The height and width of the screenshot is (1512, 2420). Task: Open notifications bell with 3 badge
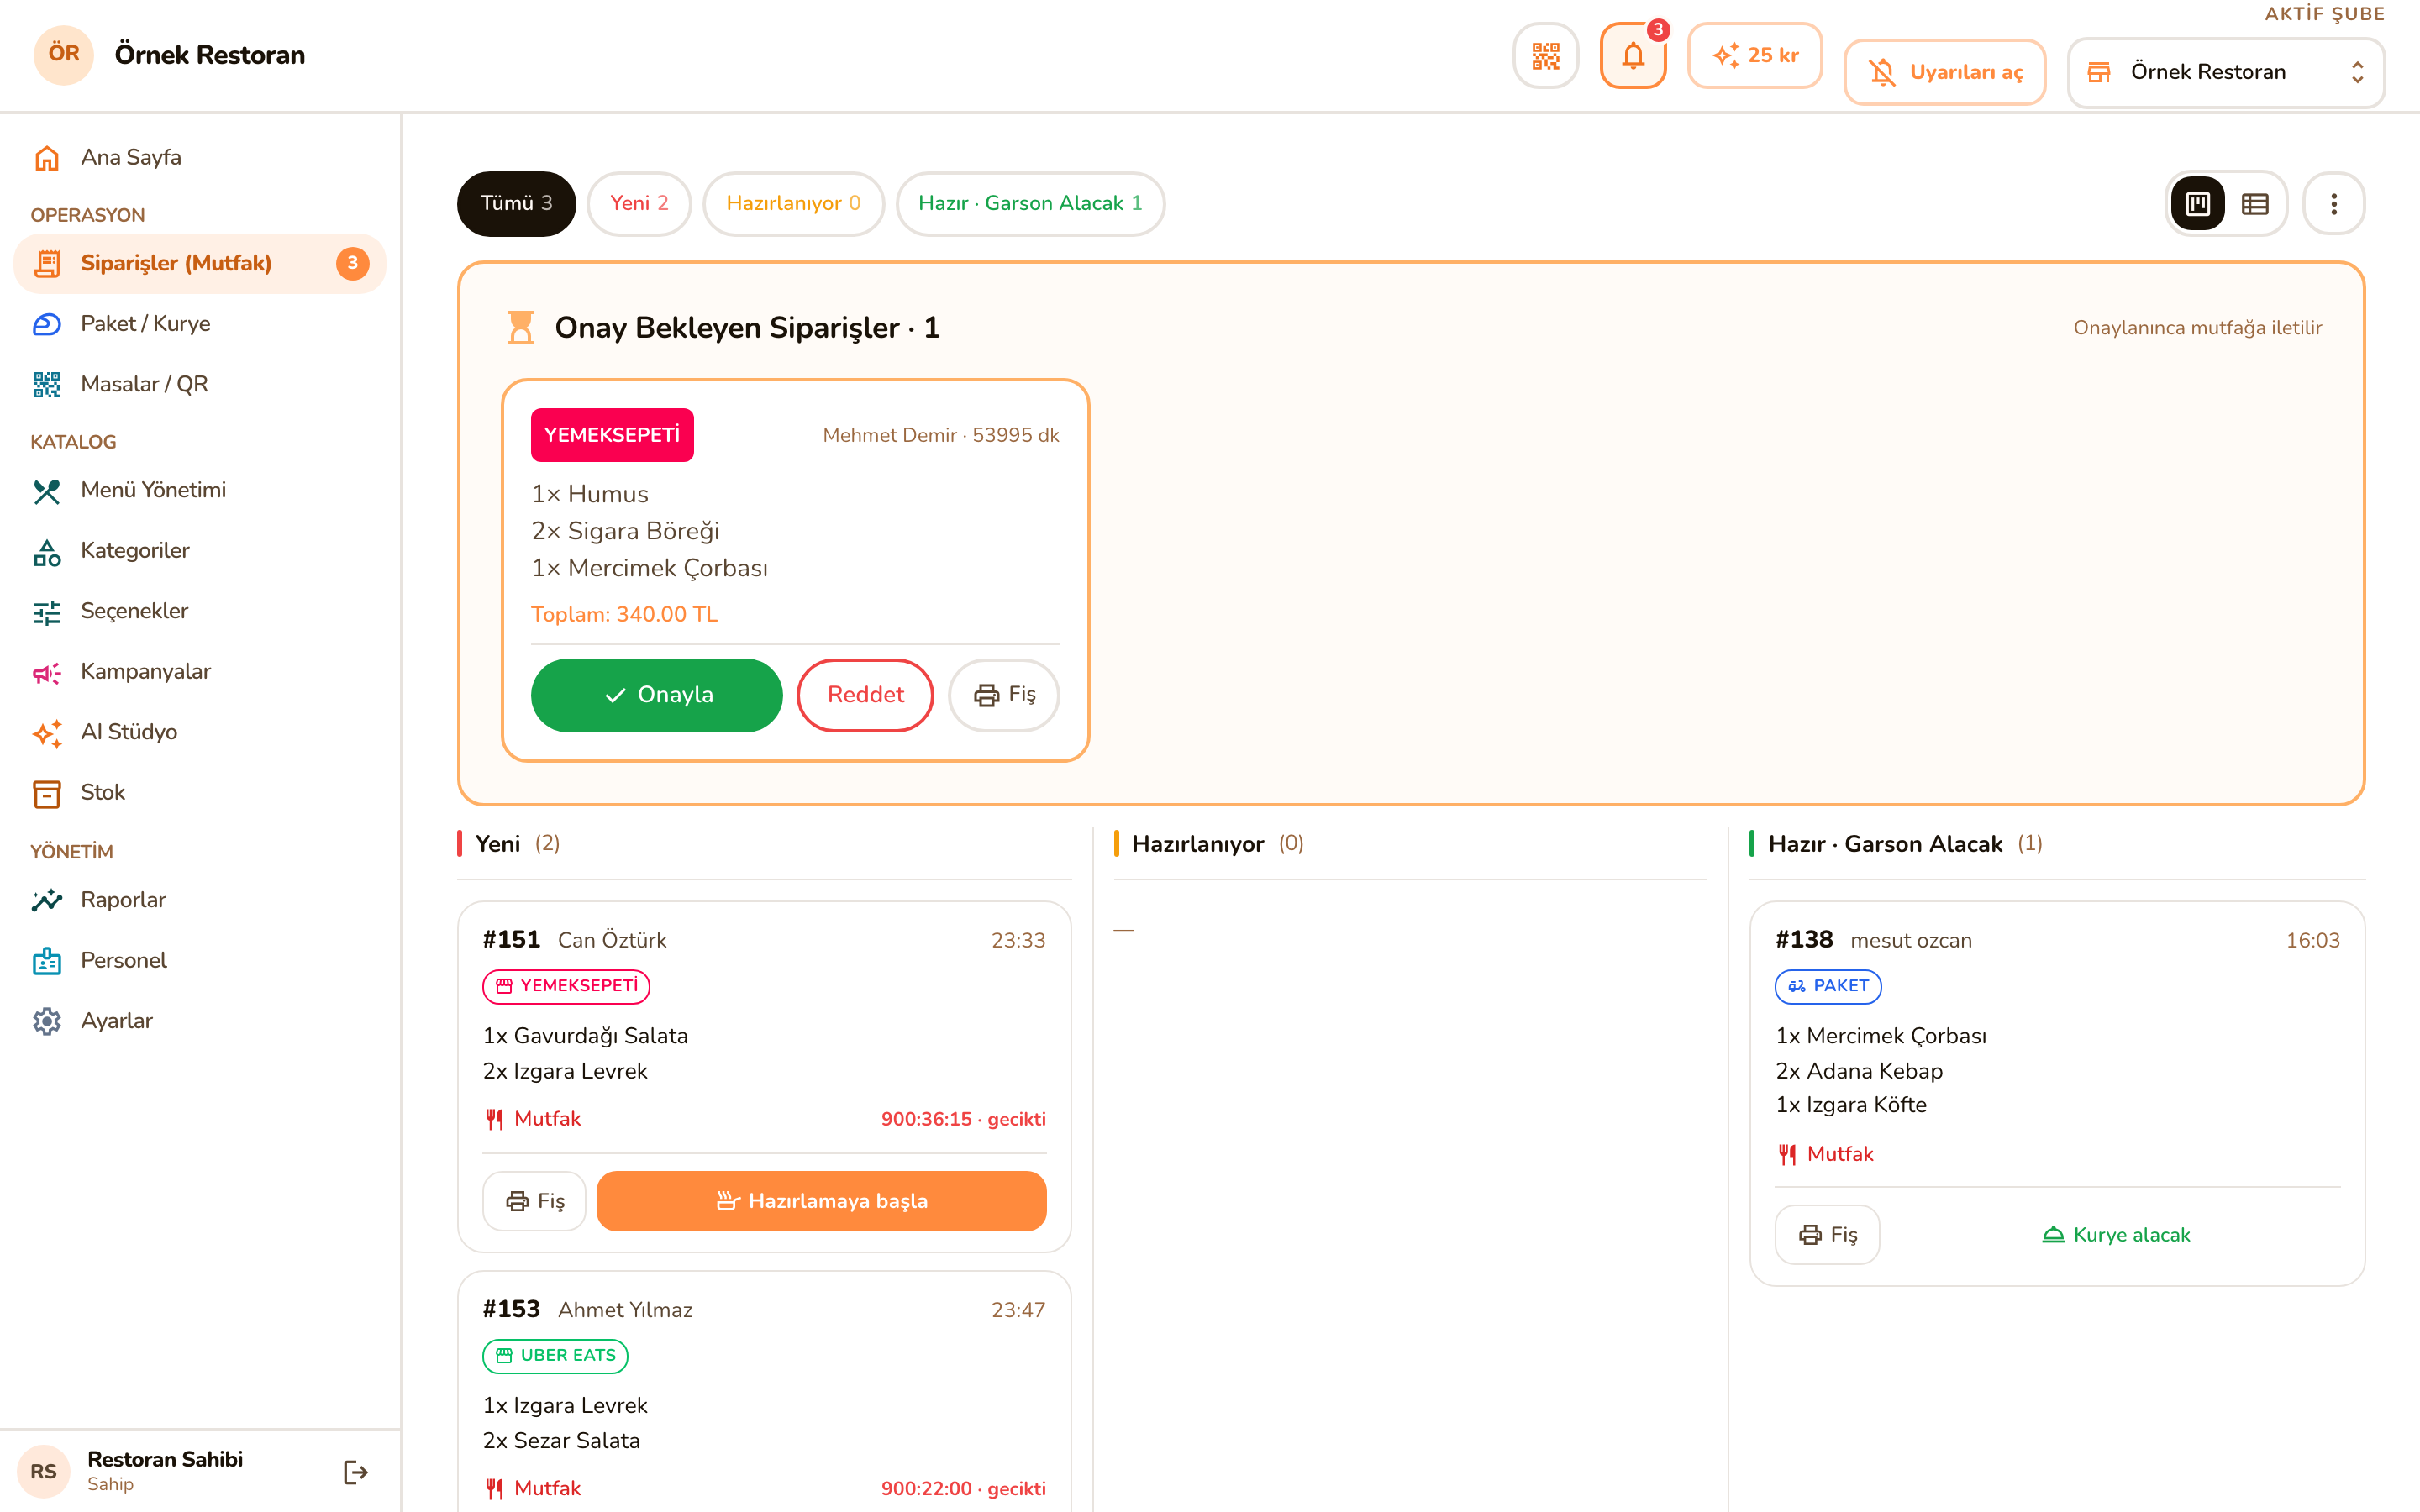click(1633, 56)
